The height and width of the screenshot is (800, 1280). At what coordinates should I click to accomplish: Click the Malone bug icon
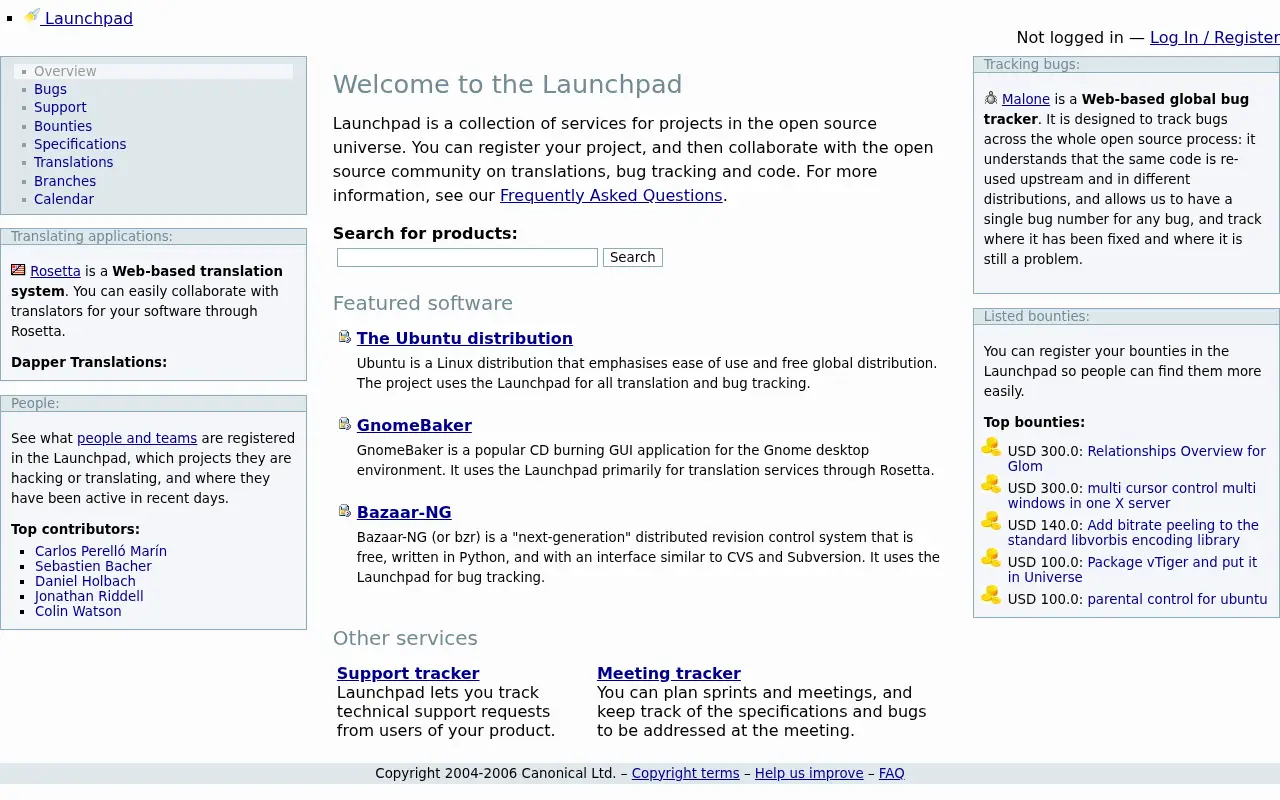point(991,98)
